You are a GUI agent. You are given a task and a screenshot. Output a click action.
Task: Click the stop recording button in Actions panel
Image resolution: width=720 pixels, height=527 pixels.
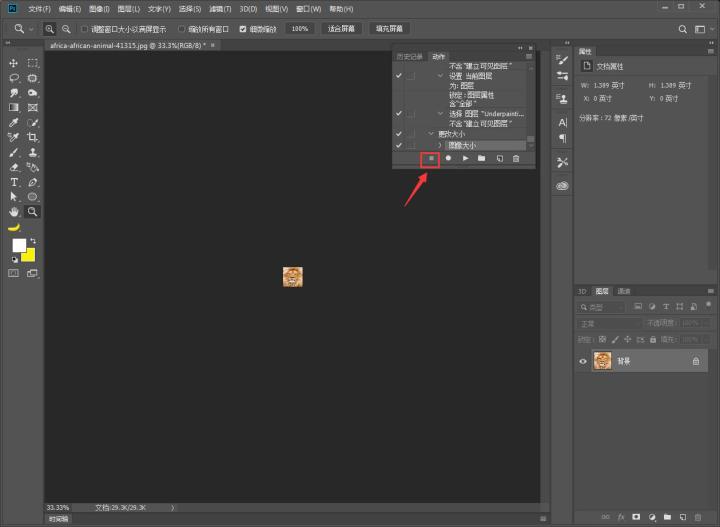click(x=431, y=158)
